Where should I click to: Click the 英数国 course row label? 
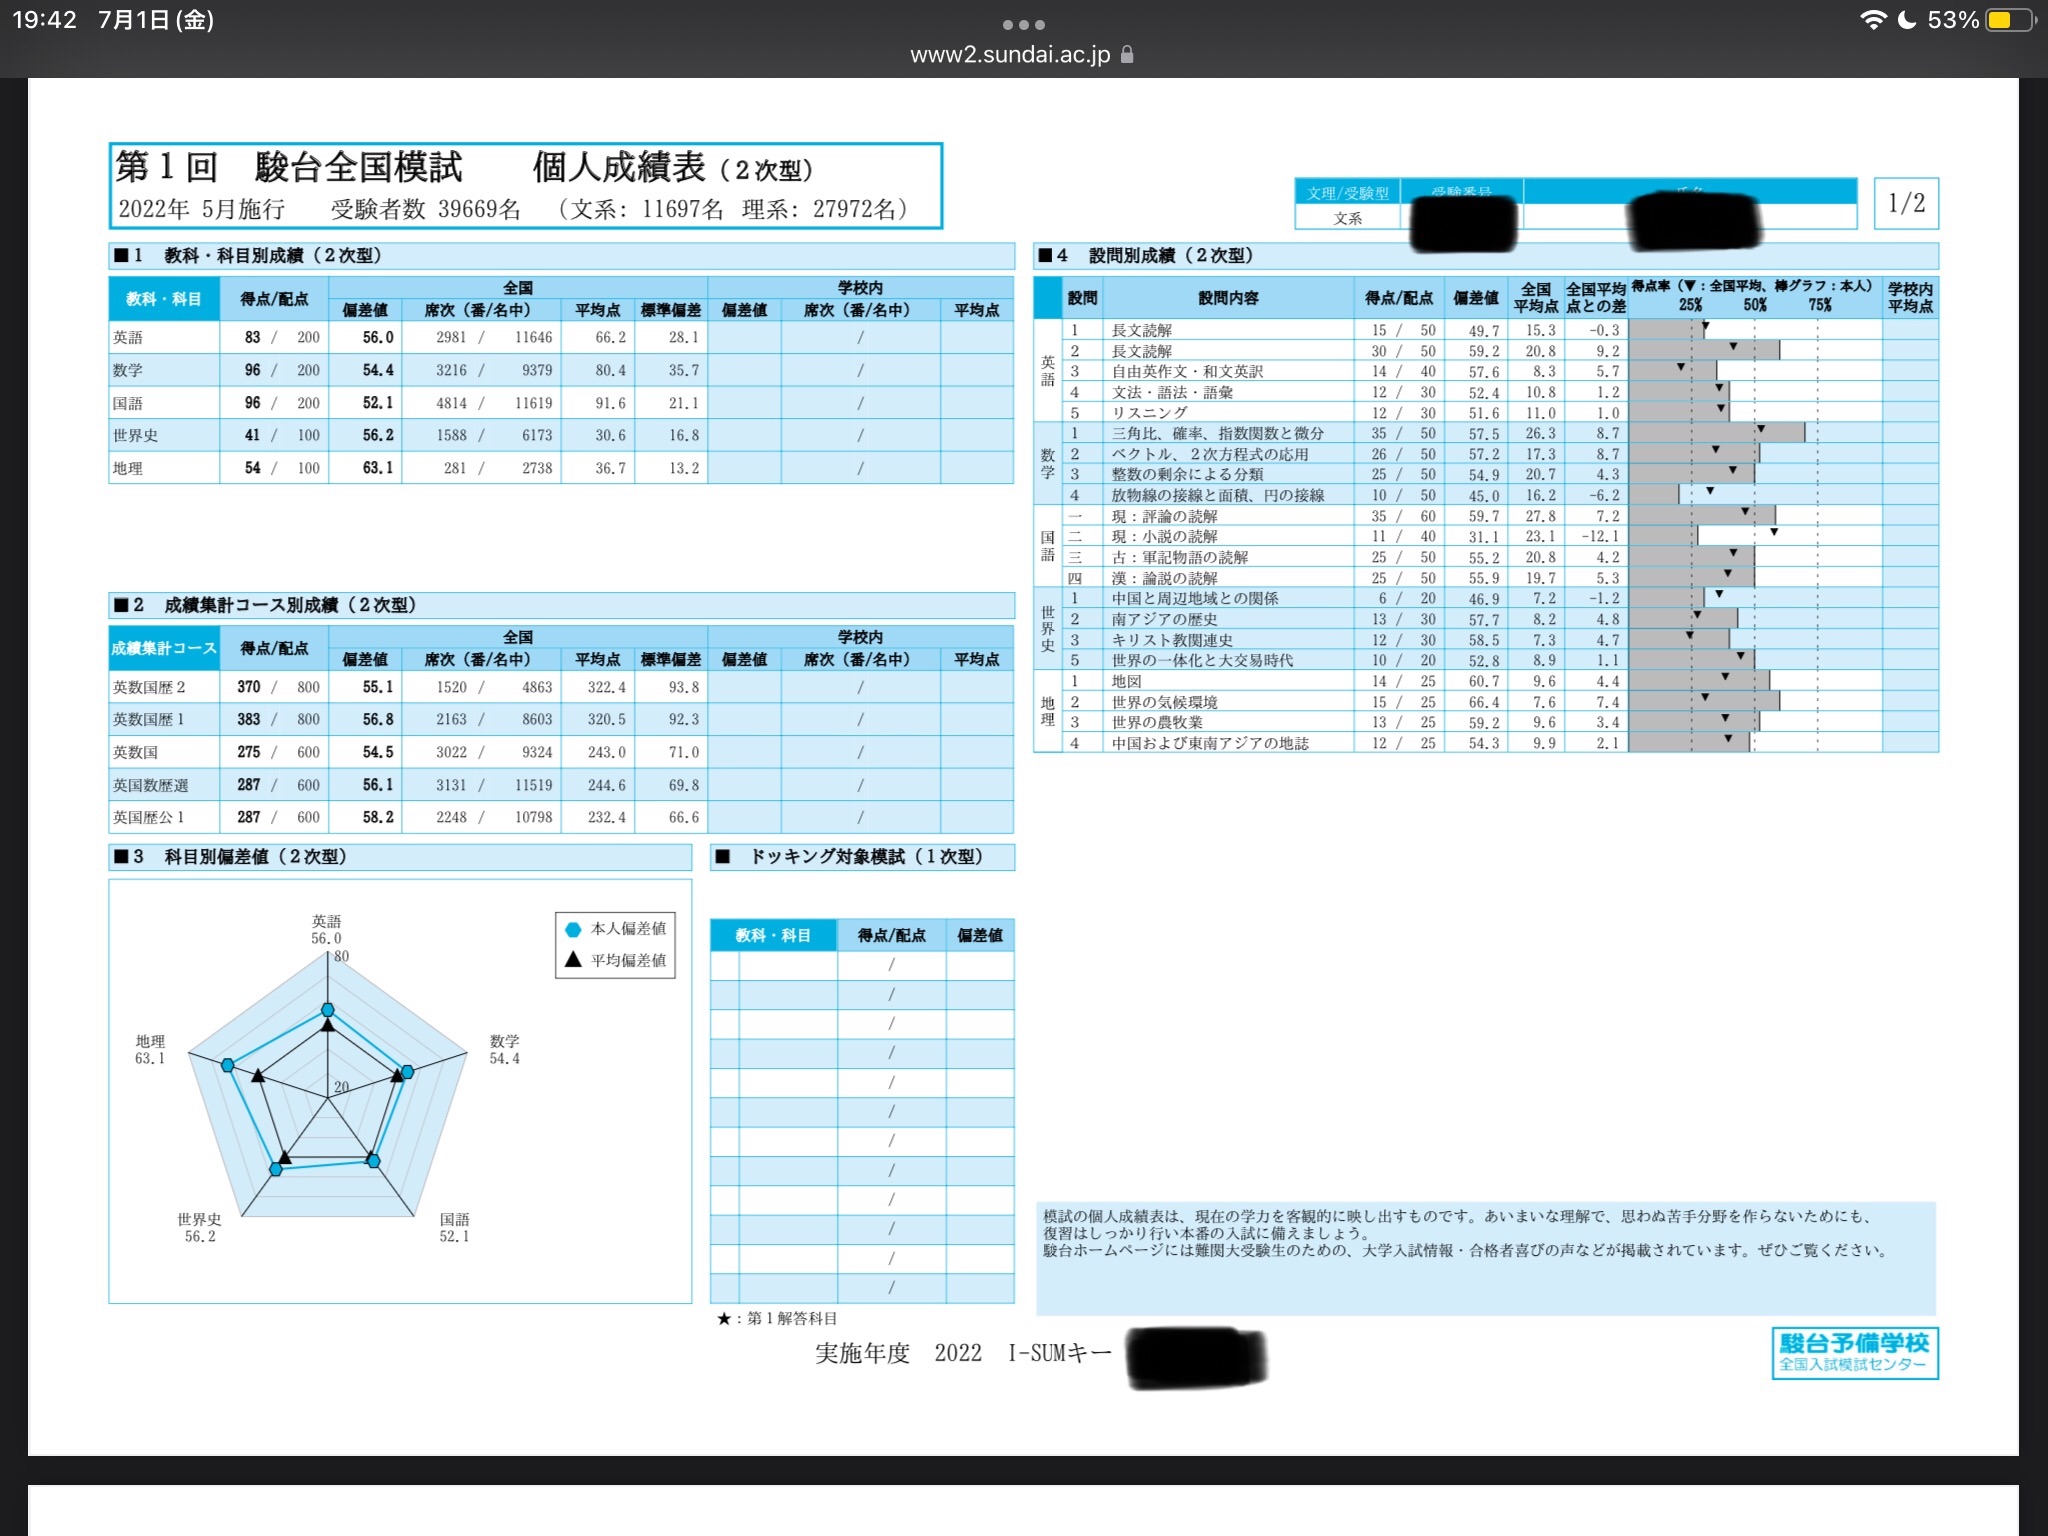pyautogui.click(x=135, y=752)
